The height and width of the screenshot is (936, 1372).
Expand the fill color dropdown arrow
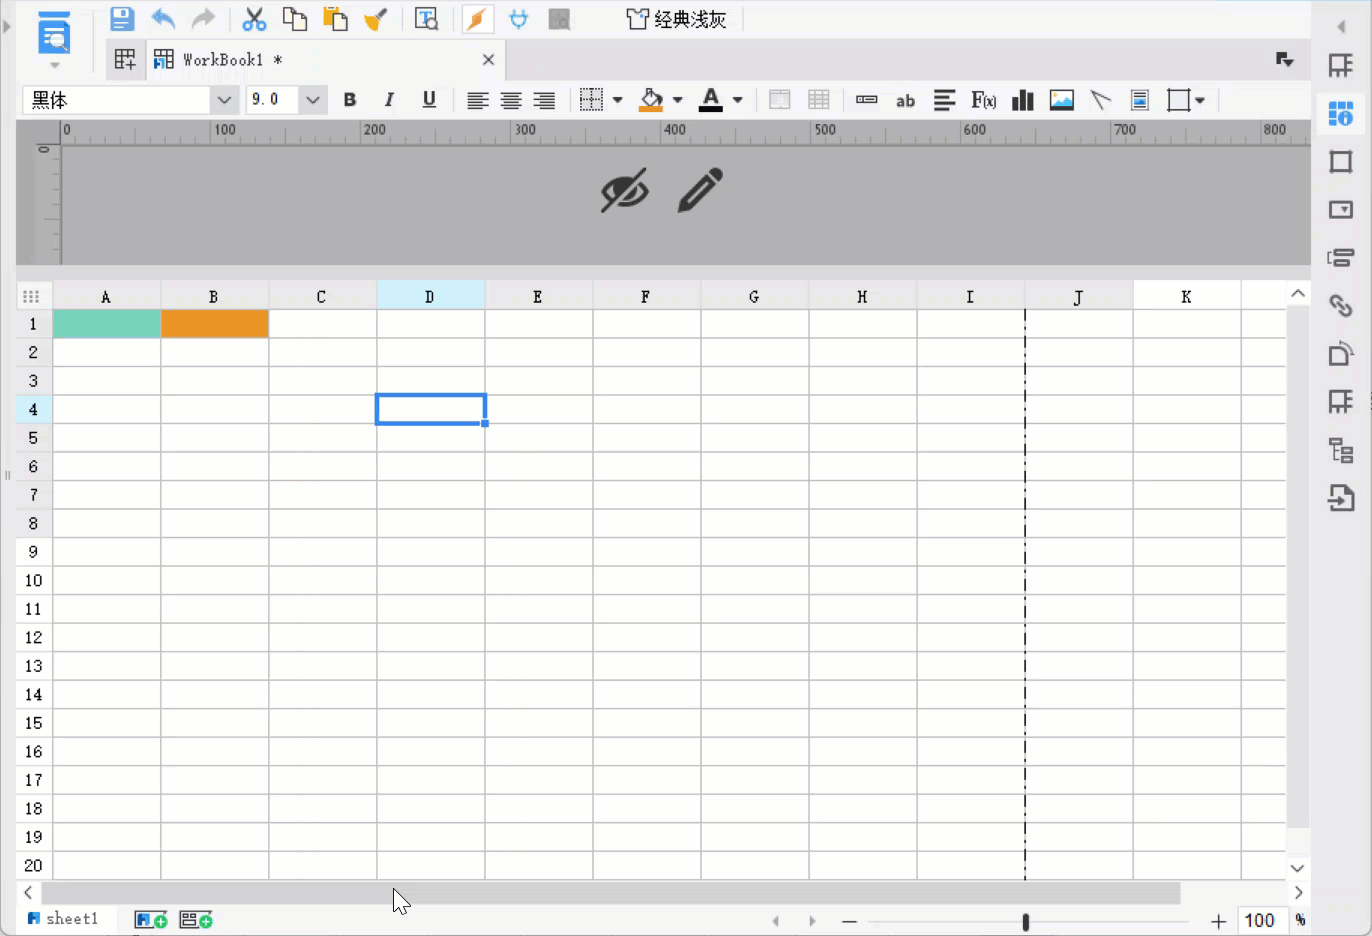pos(678,100)
